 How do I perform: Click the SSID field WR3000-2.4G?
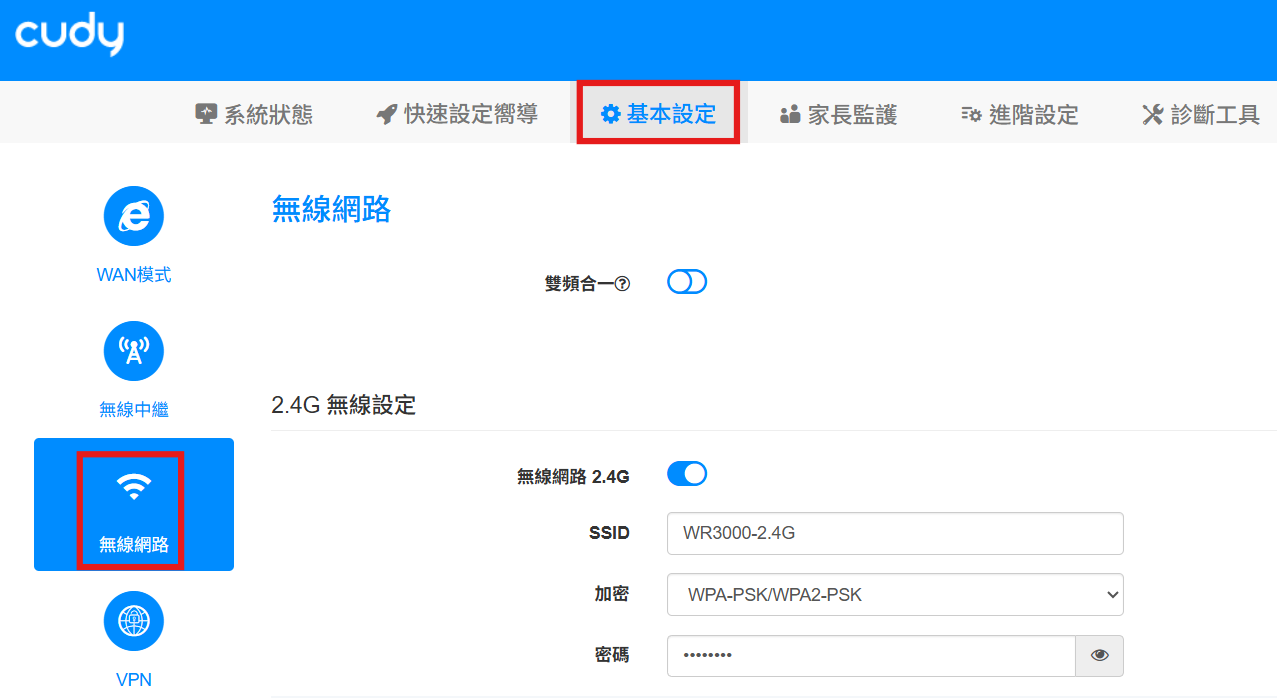895,533
